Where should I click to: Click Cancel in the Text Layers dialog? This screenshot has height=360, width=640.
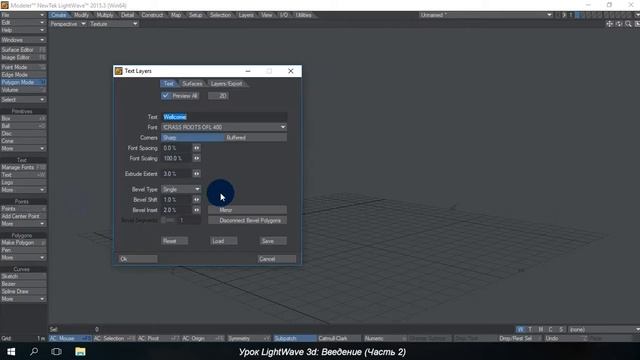click(277, 259)
